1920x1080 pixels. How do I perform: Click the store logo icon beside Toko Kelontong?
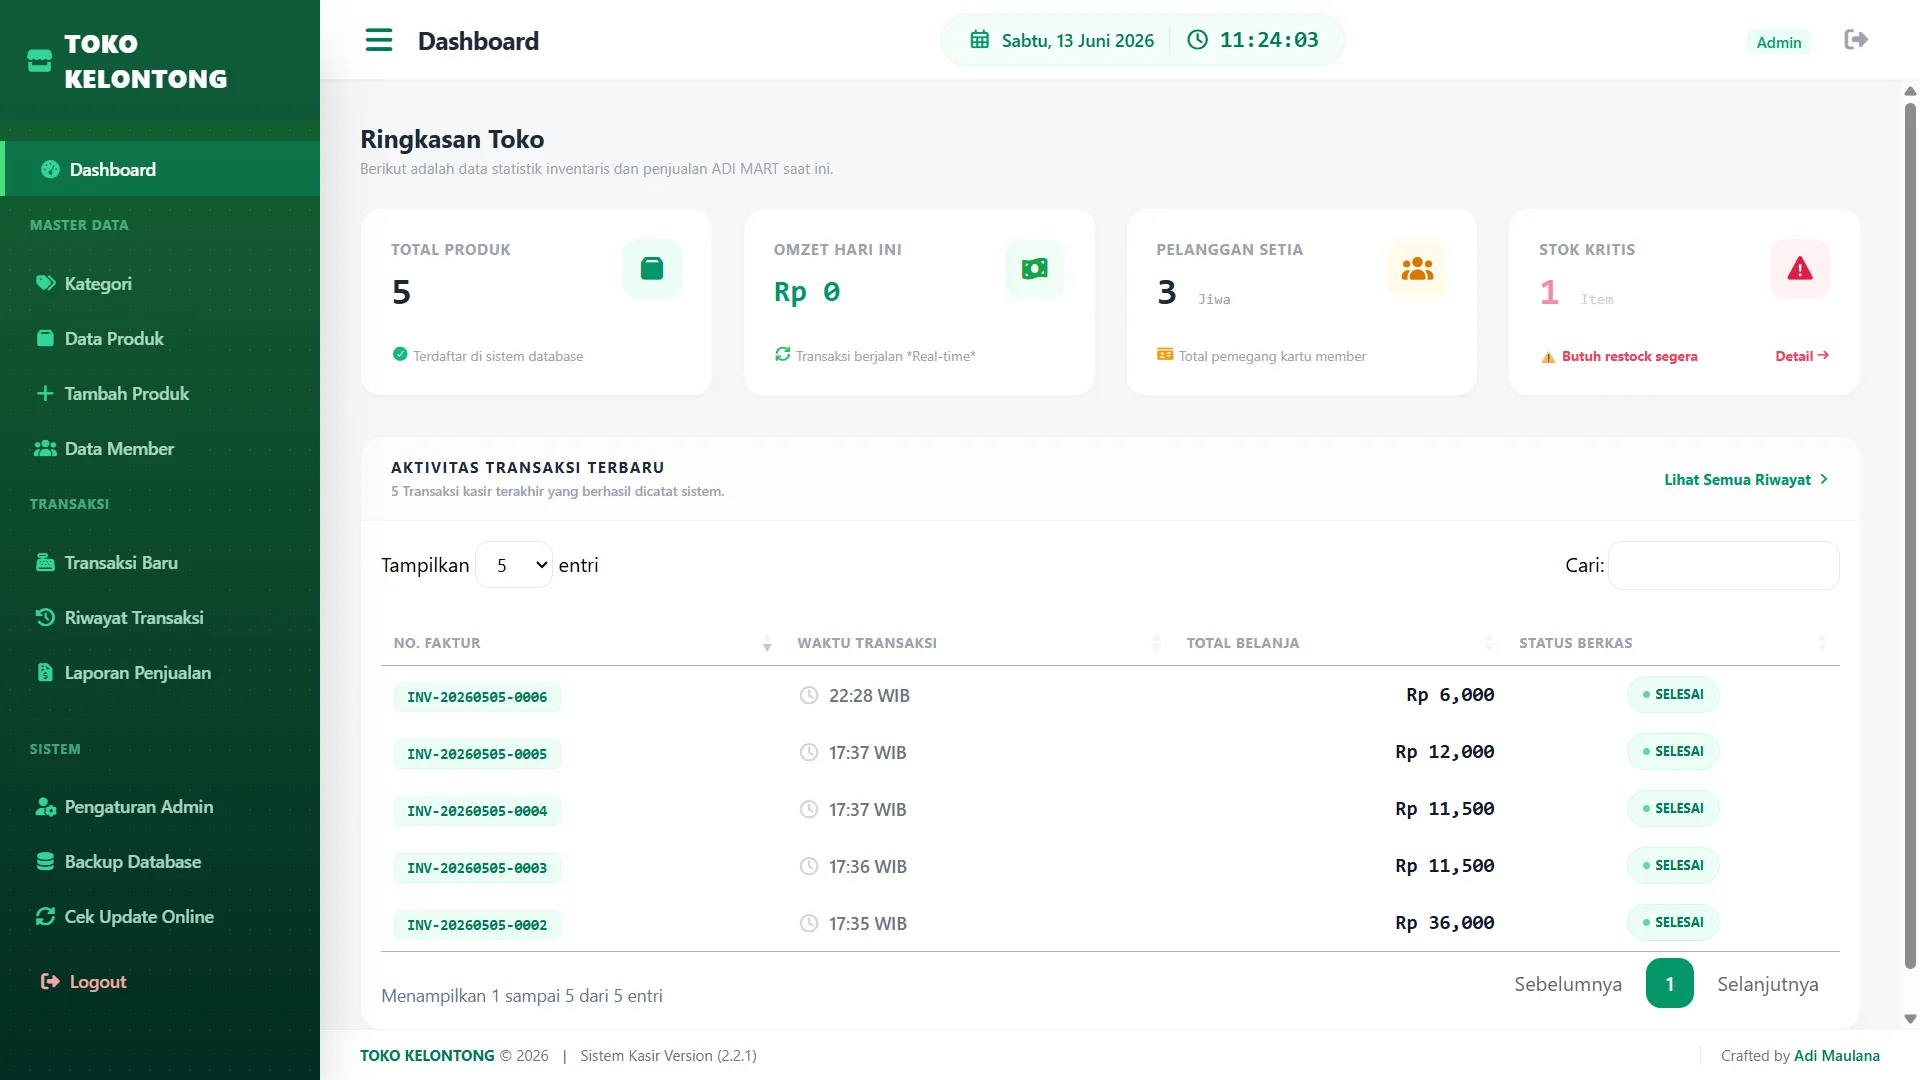[39, 61]
